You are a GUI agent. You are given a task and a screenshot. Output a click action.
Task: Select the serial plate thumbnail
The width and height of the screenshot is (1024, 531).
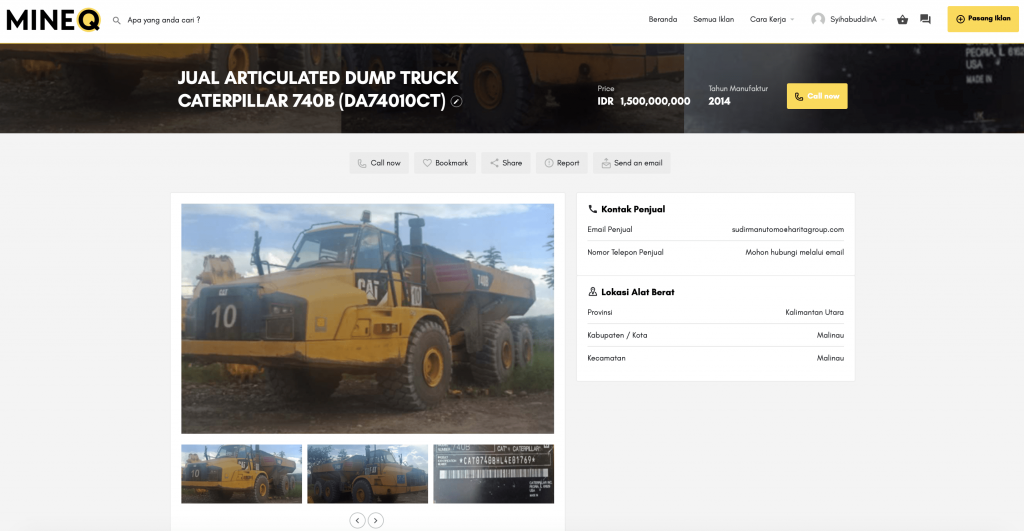(494, 474)
